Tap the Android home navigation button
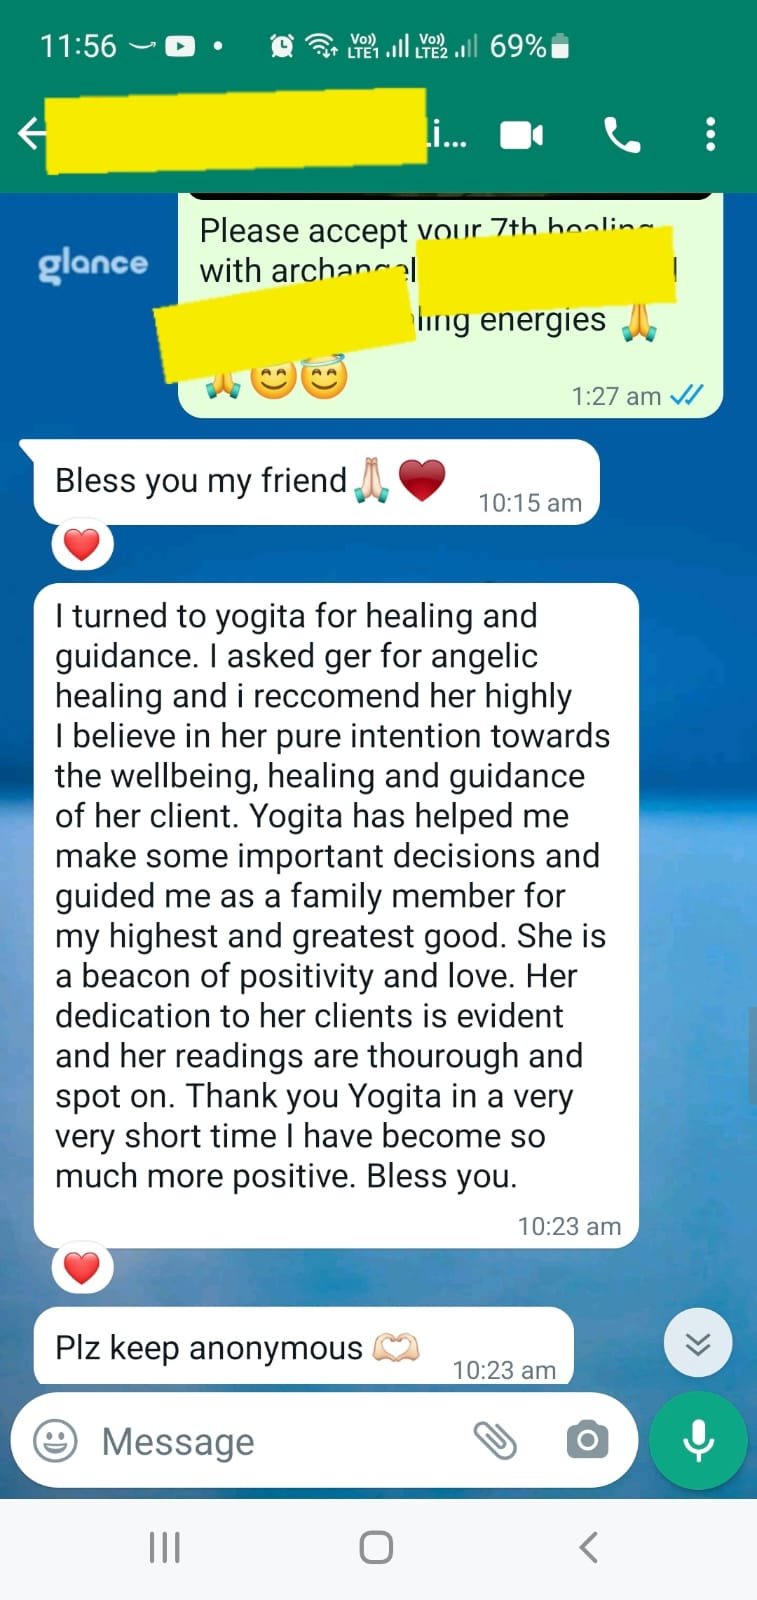The height and width of the screenshot is (1600, 757). pyautogui.click(x=376, y=1547)
